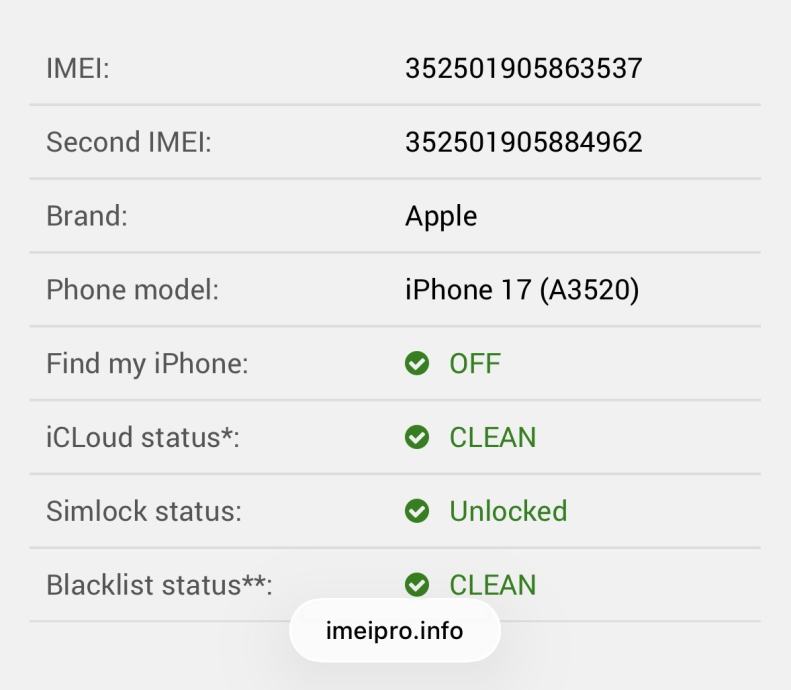791x690 pixels.
Task: Select the second IMEI number 352501905884962
Action: tap(523, 142)
